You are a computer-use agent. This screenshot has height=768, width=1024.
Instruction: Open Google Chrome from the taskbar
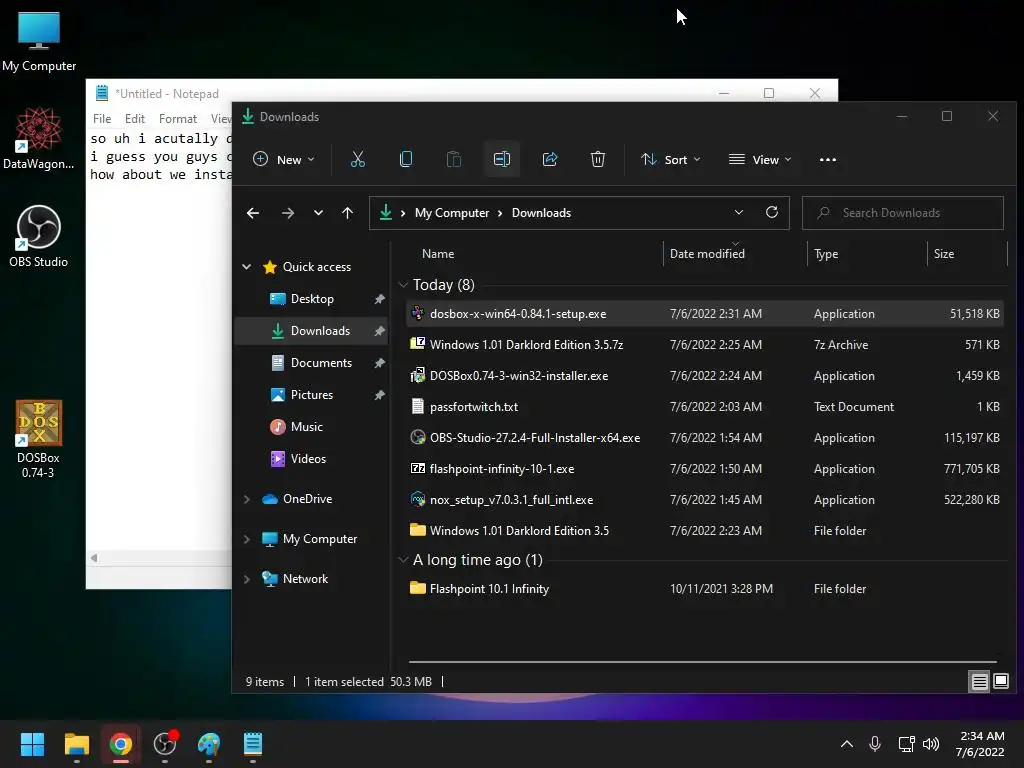click(x=121, y=744)
